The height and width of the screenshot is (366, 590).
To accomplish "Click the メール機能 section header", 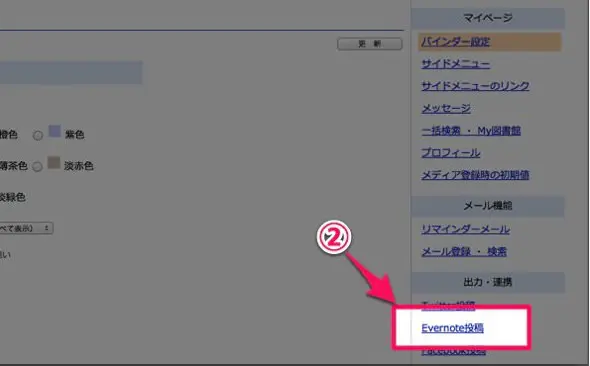I will (488, 206).
